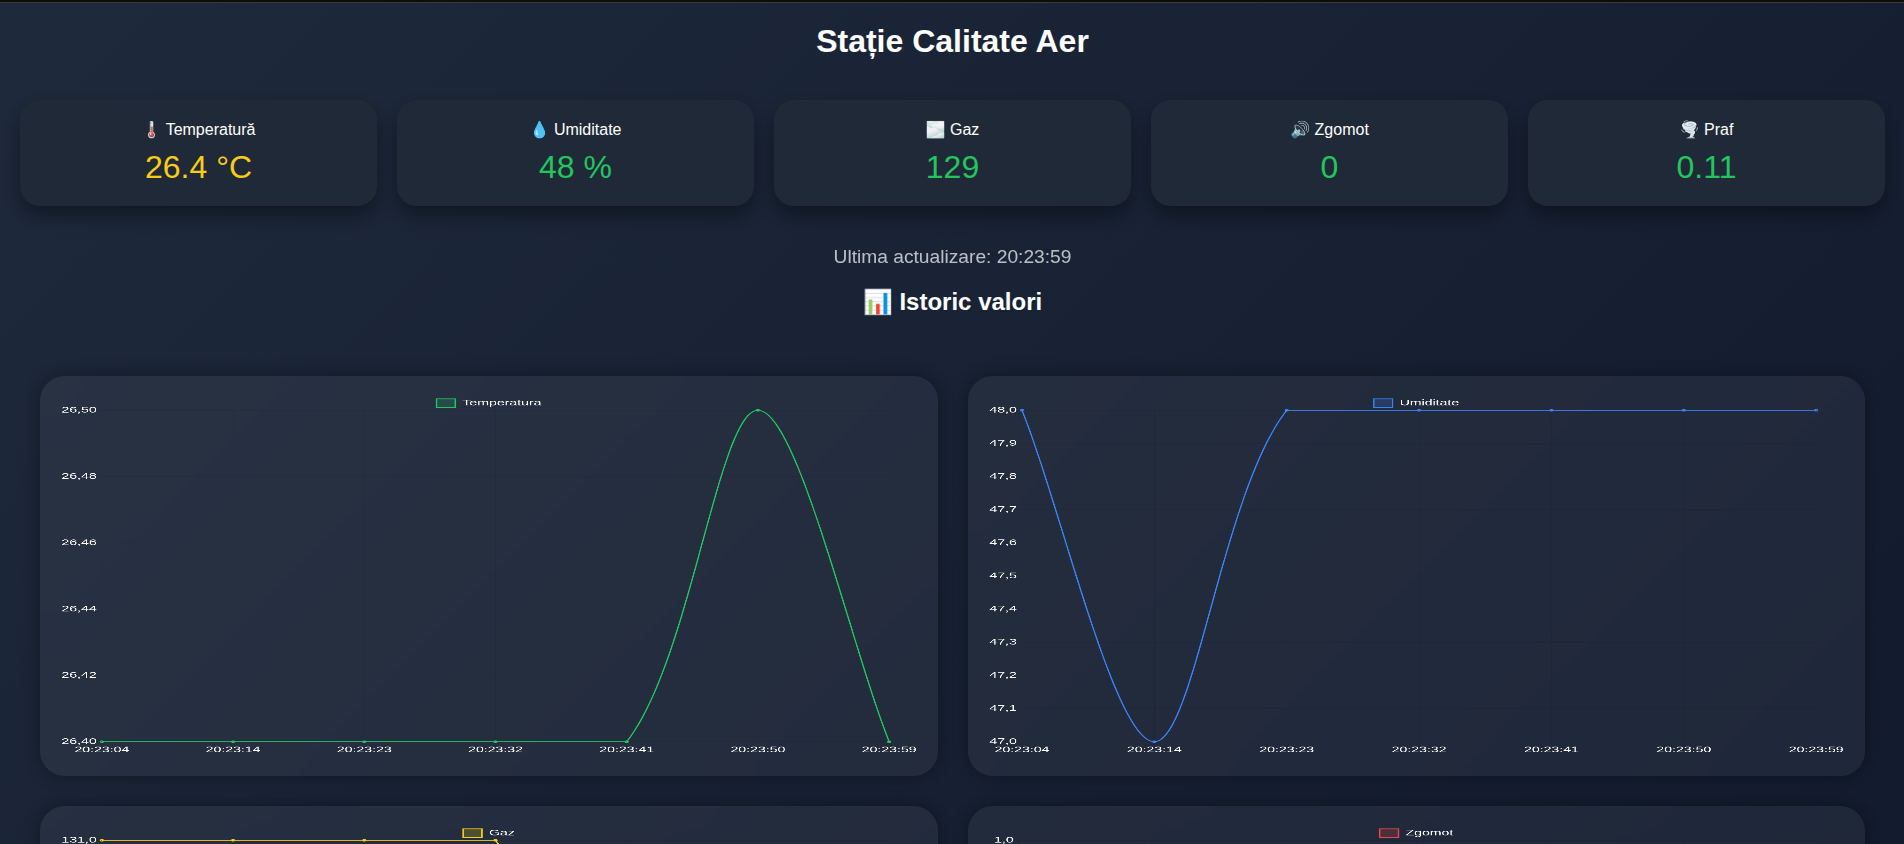
Task: Click 26,50 on the Temperatura y-axis
Action: pos(79,410)
